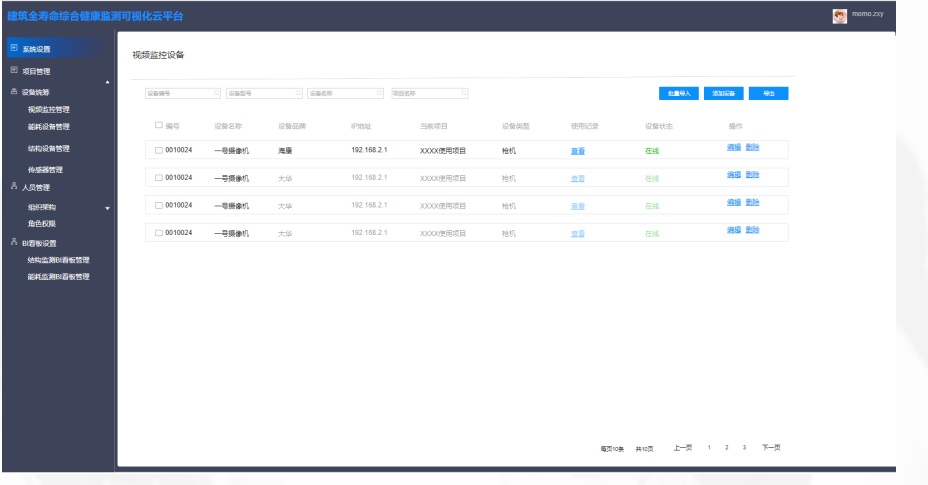Click the 海康 brand cell
The height and width of the screenshot is (485, 928).
(x=285, y=151)
